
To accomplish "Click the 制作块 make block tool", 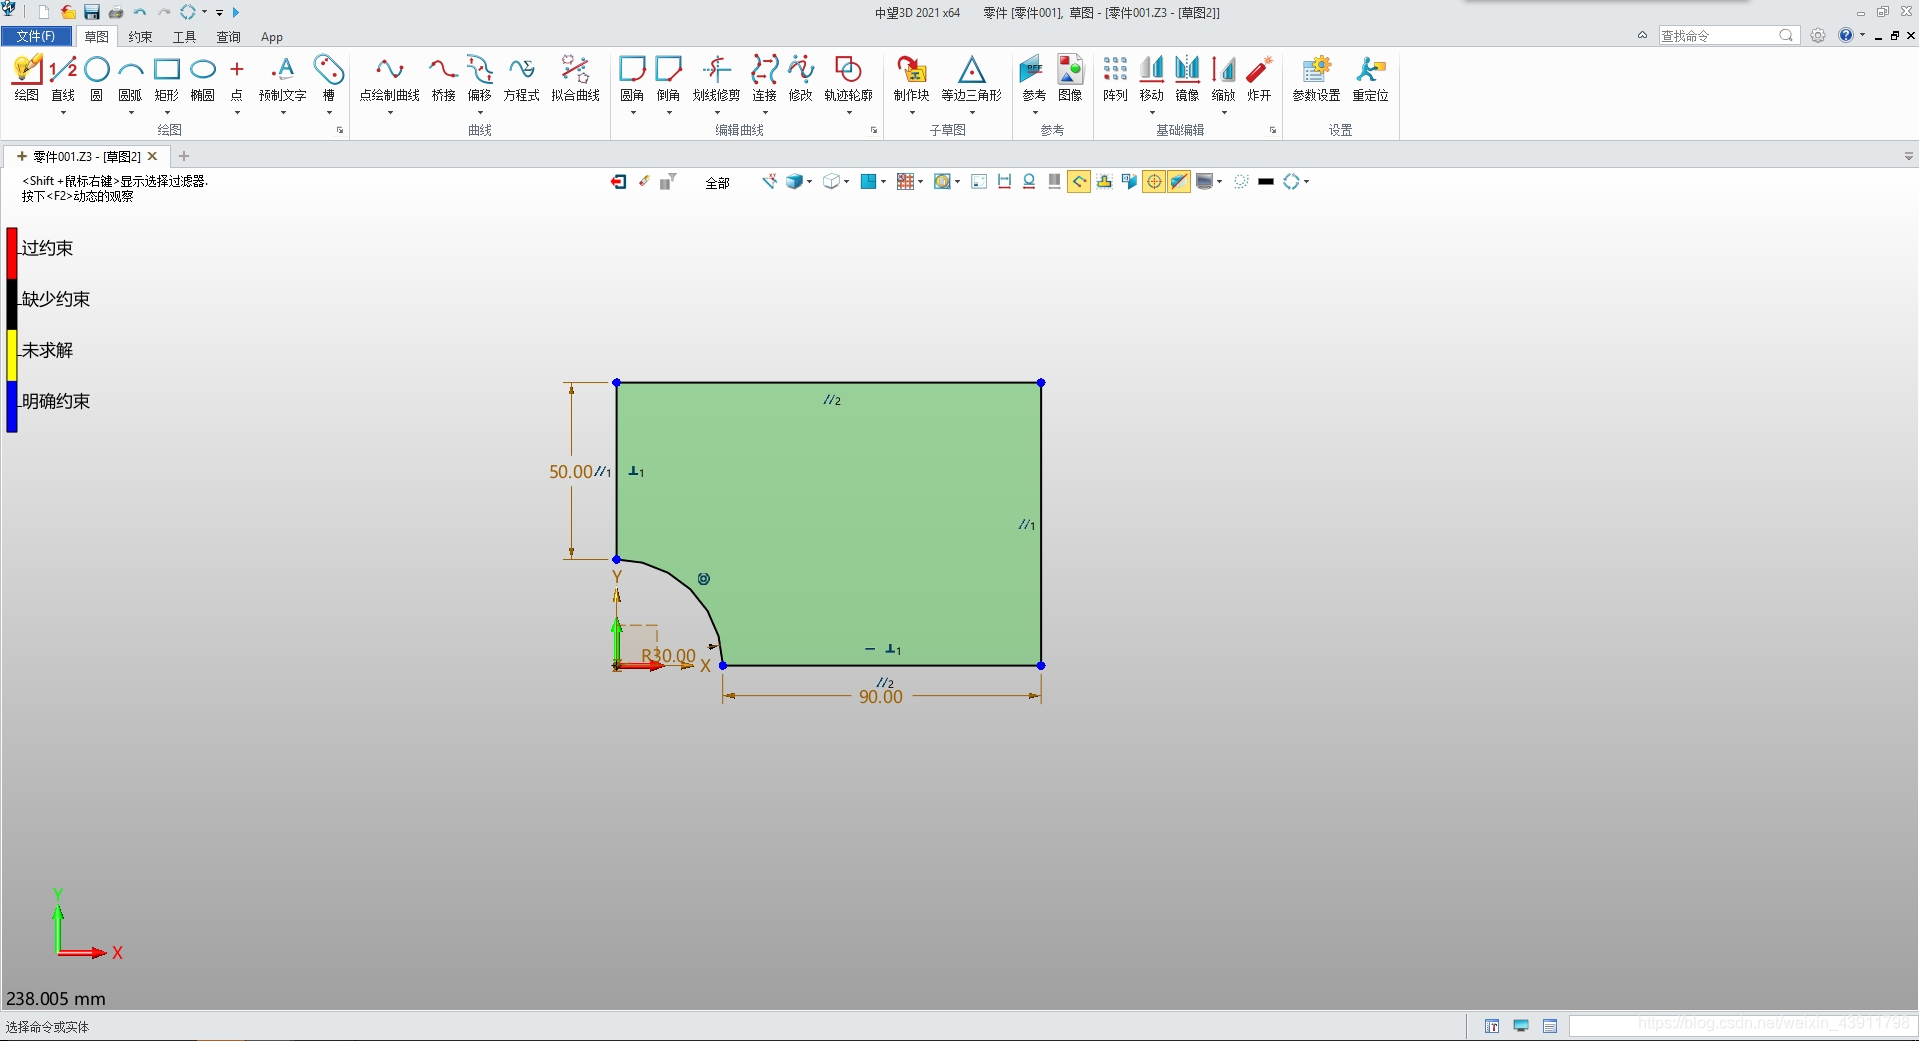I will pyautogui.click(x=912, y=78).
